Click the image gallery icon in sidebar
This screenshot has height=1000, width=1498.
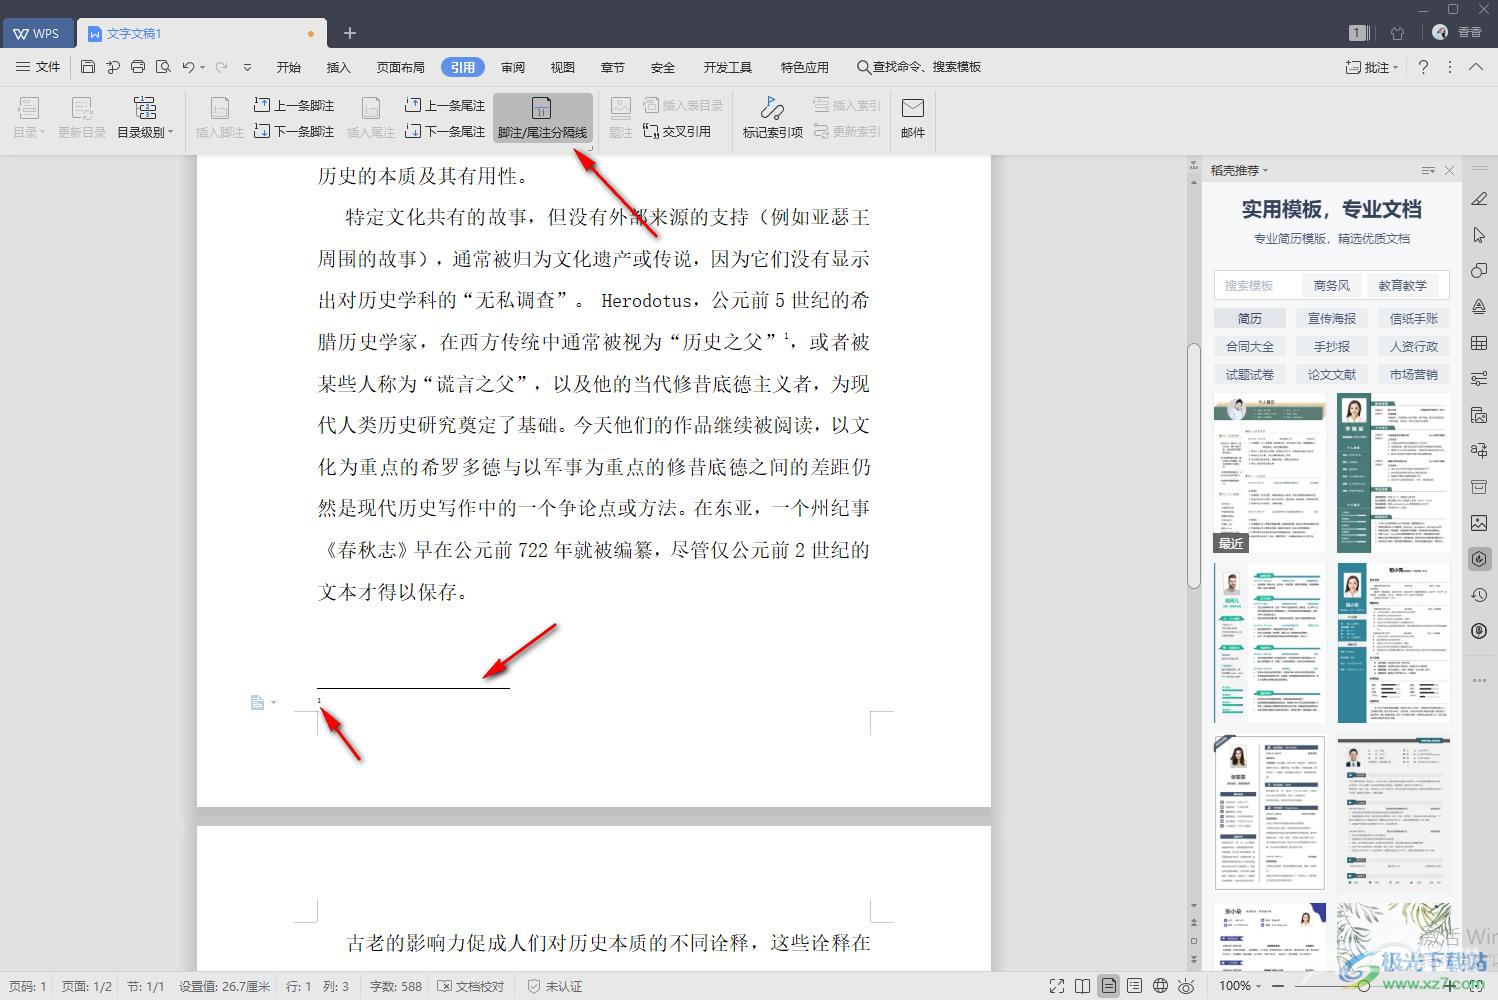coord(1479,523)
